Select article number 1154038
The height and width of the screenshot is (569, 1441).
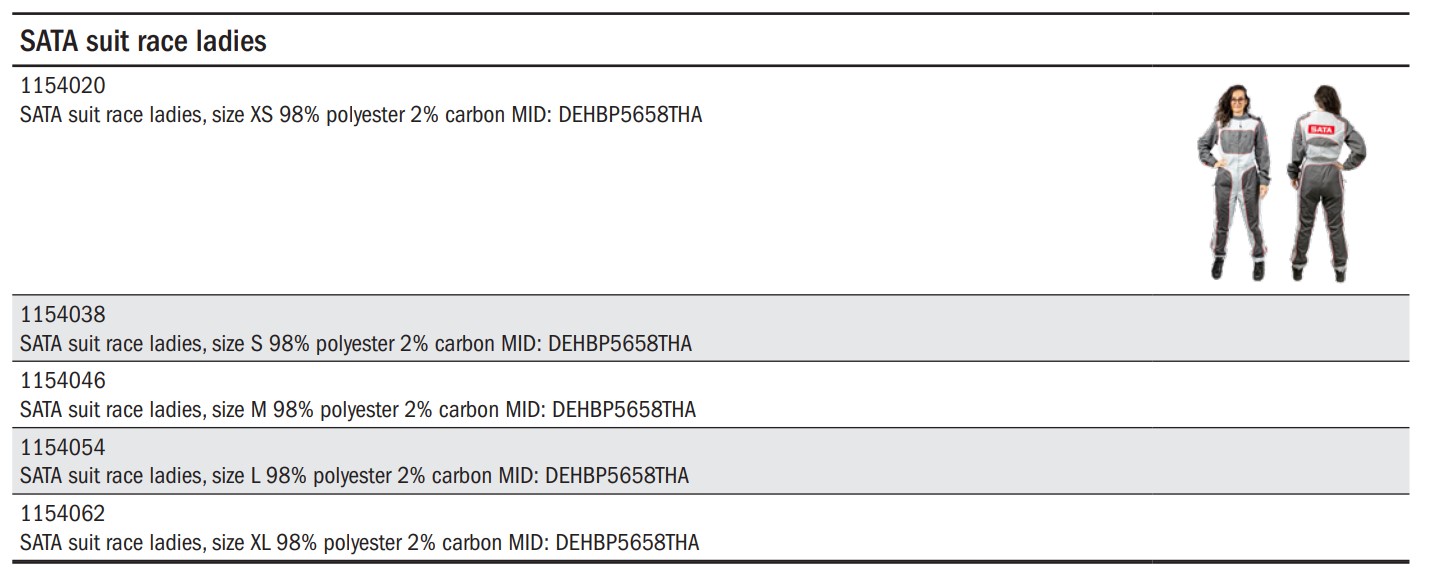coord(62,316)
